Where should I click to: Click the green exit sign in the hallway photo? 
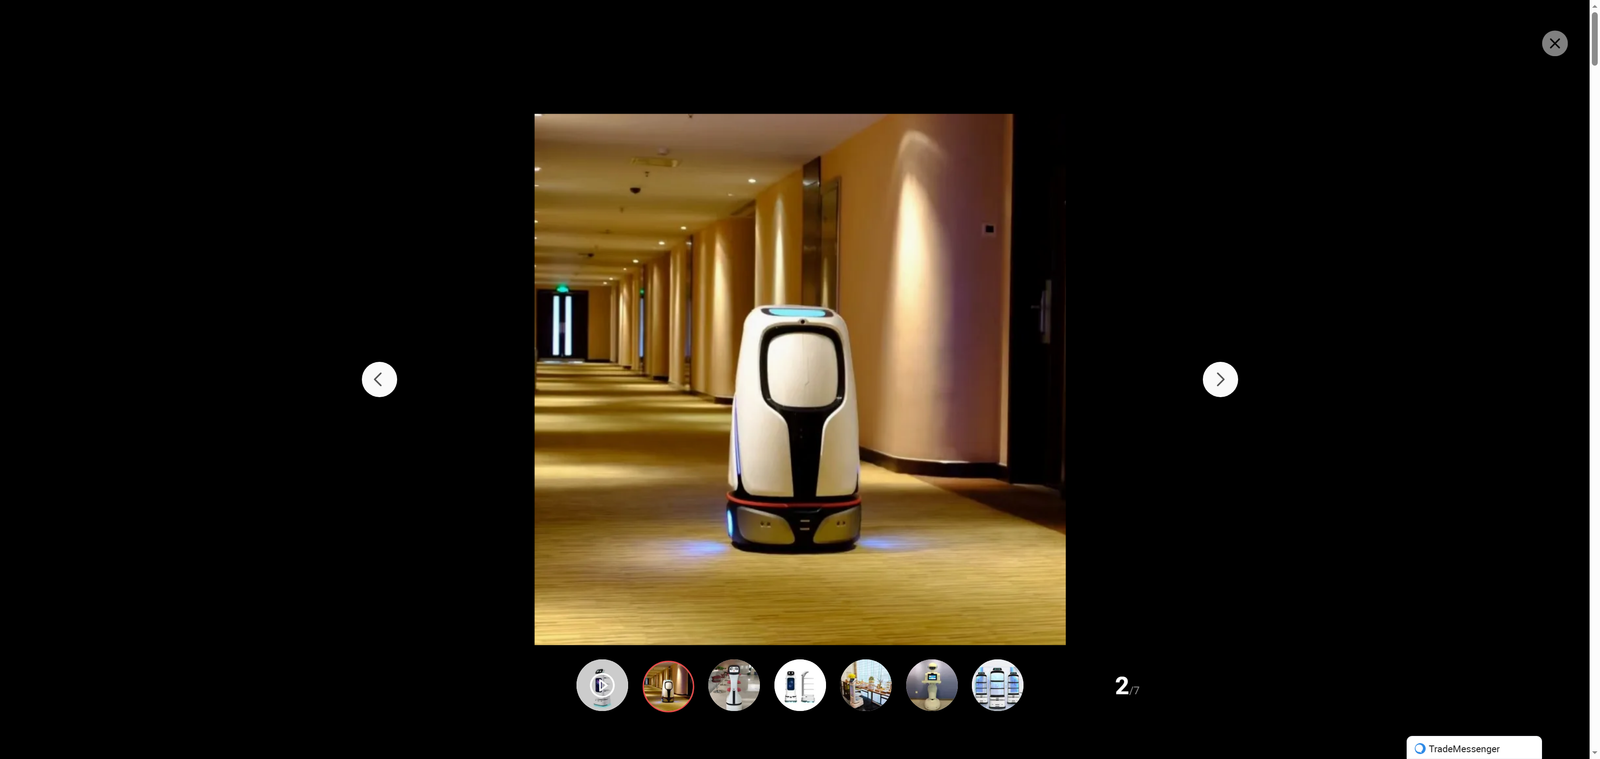(562, 289)
